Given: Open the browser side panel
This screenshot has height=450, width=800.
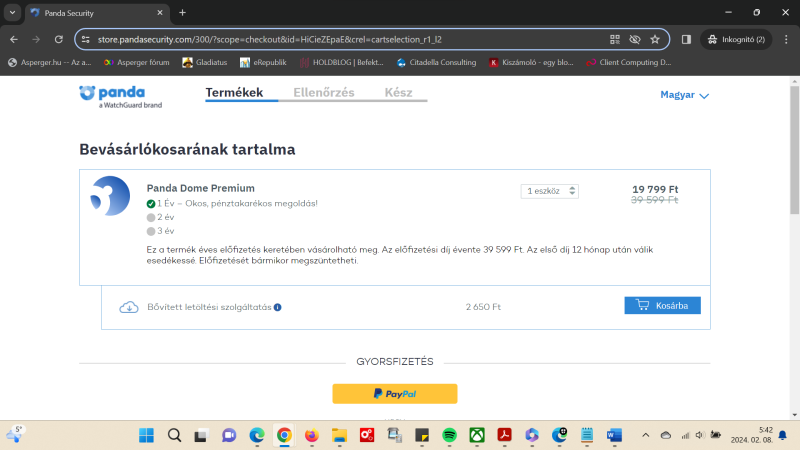Looking at the screenshot, I should pyautogui.click(x=686, y=39).
